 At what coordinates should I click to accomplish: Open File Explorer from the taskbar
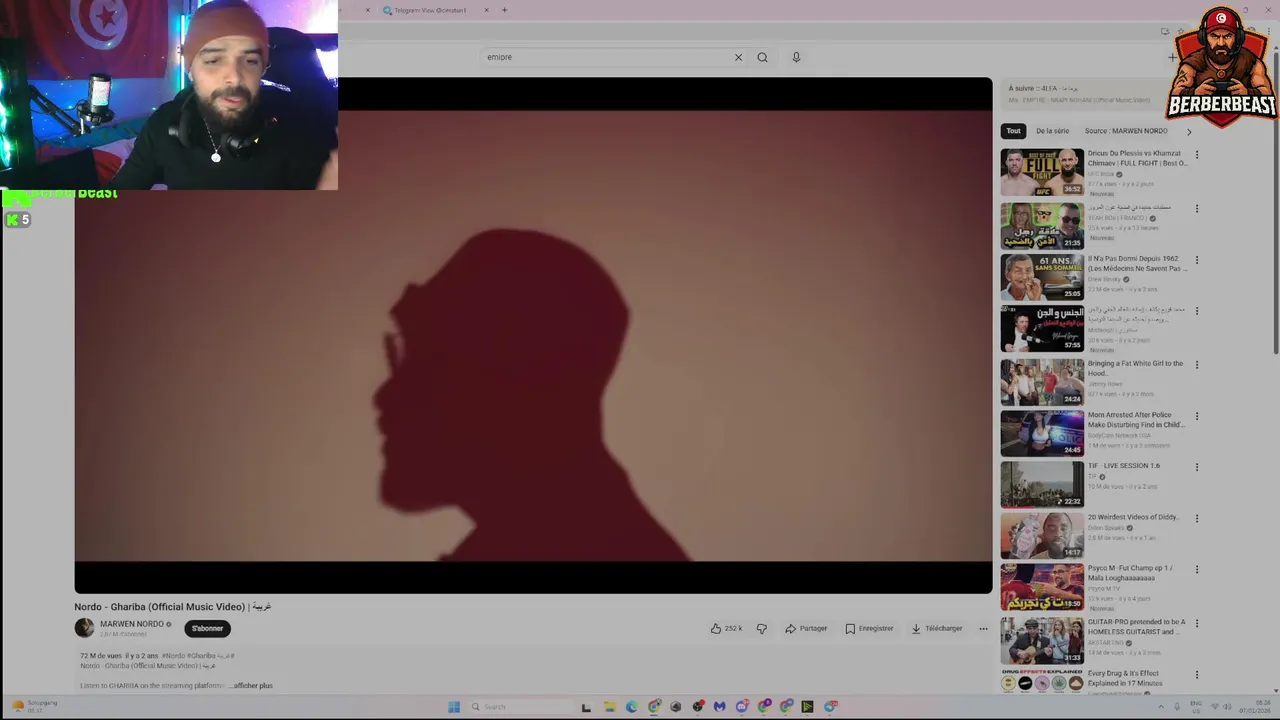coord(609,707)
